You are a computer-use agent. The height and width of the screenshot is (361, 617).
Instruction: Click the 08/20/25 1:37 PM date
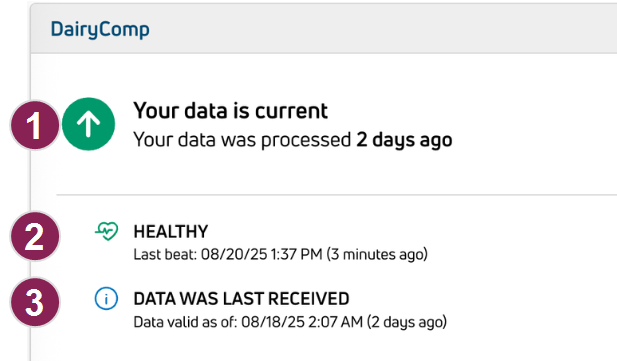pos(262,254)
